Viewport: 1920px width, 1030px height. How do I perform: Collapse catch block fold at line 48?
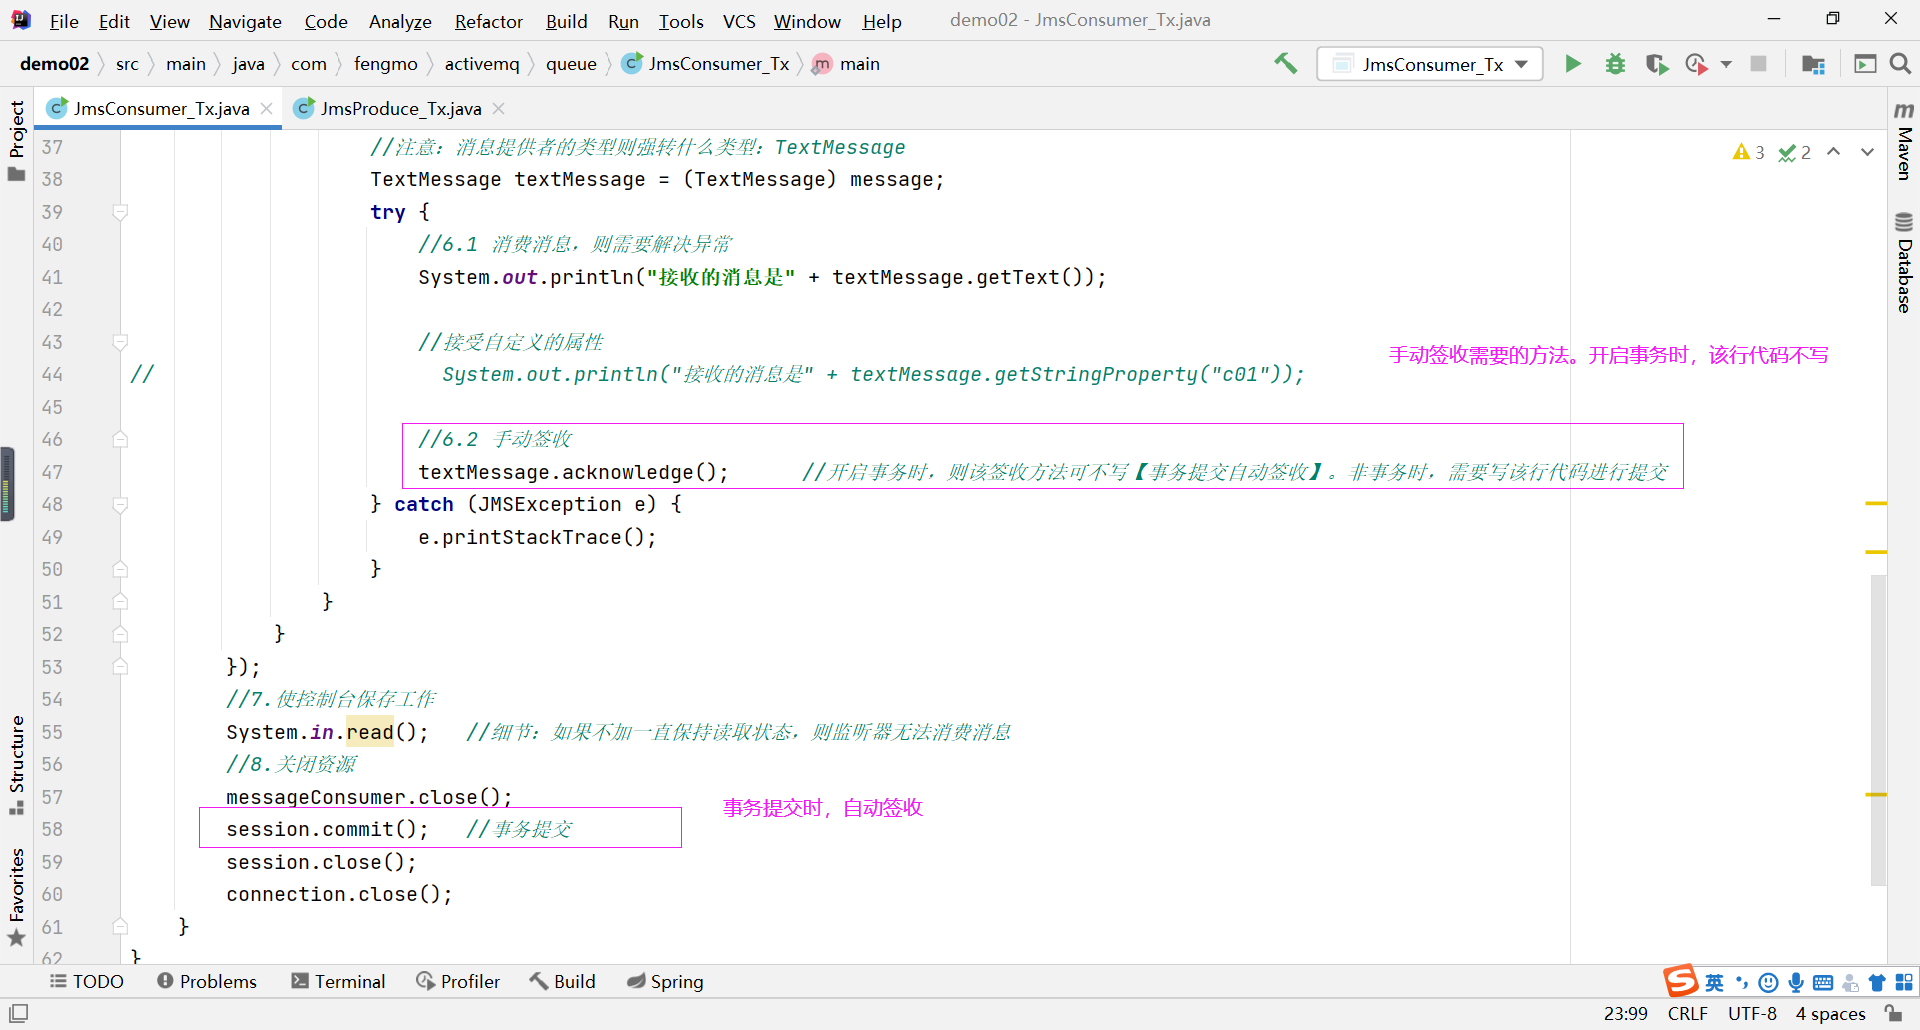120,504
